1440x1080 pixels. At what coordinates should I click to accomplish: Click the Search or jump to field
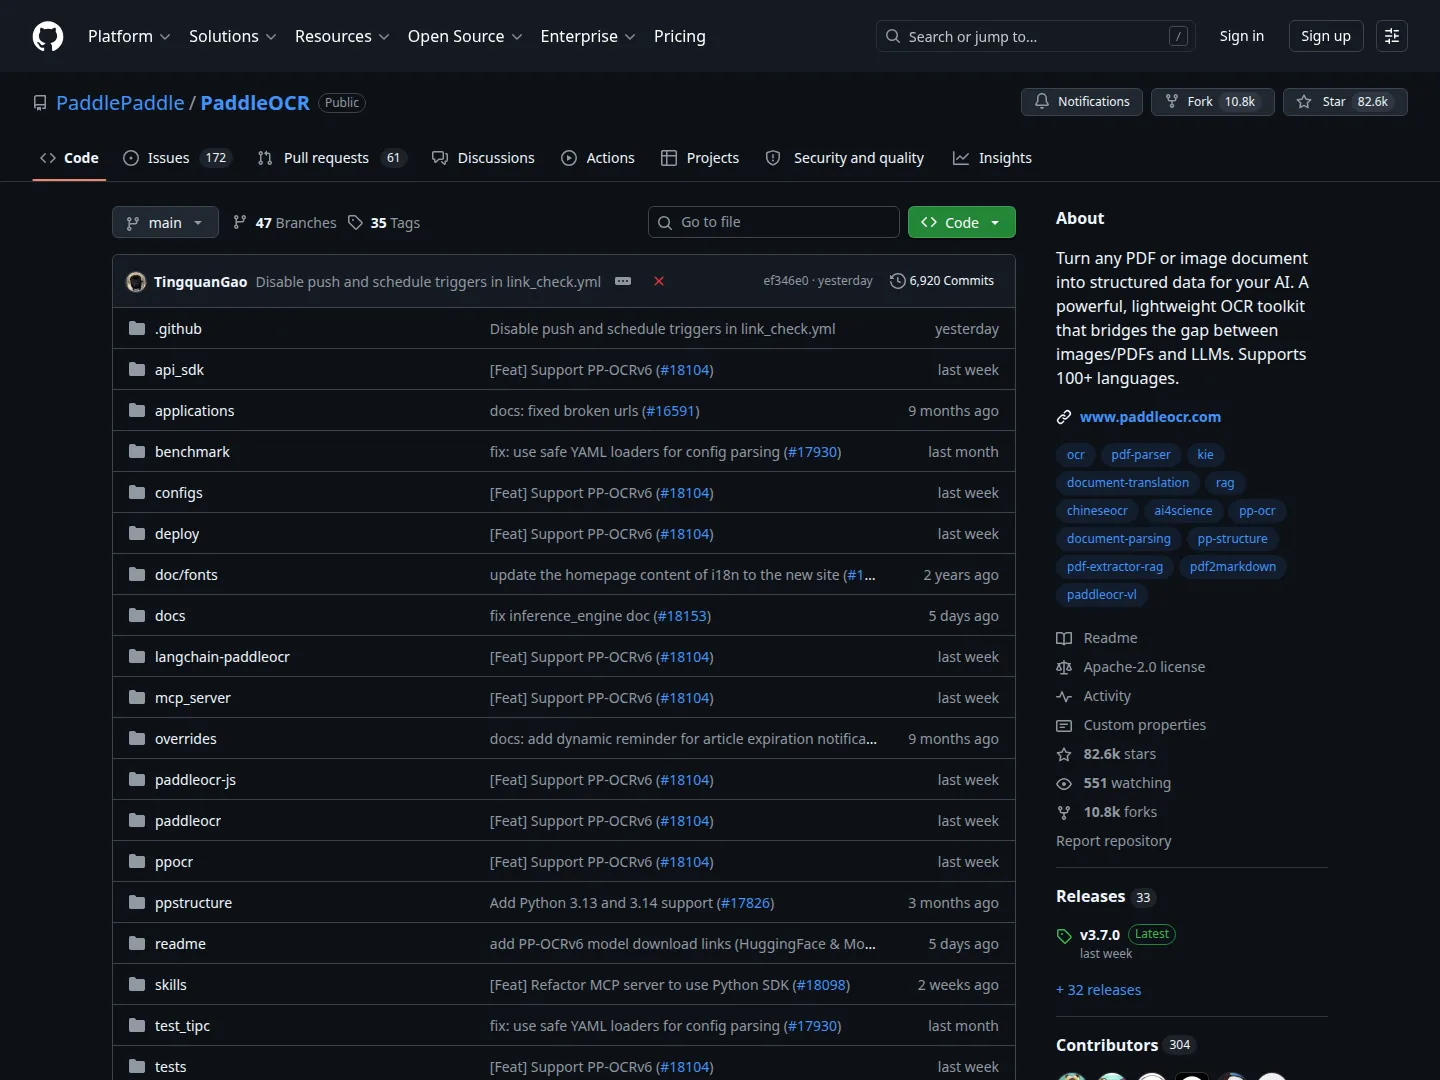pos(1035,36)
